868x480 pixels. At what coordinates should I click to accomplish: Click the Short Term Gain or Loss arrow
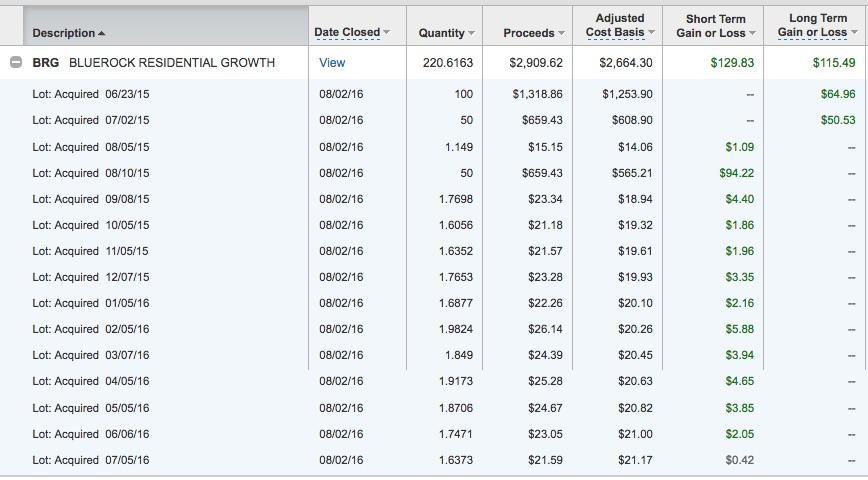(x=753, y=33)
